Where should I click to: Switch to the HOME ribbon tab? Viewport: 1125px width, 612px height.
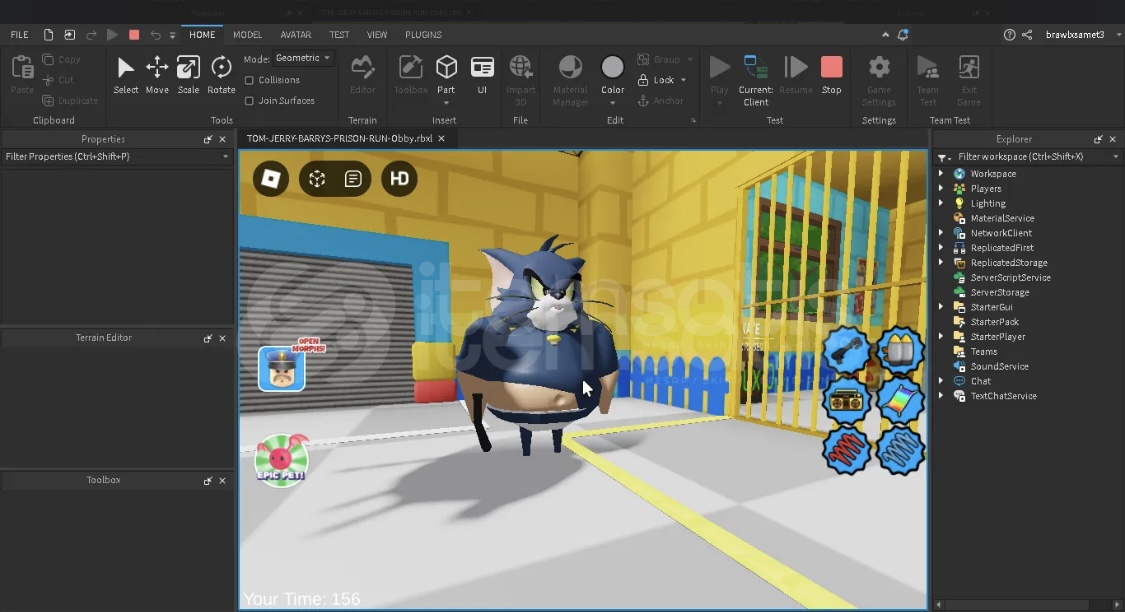pos(202,34)
